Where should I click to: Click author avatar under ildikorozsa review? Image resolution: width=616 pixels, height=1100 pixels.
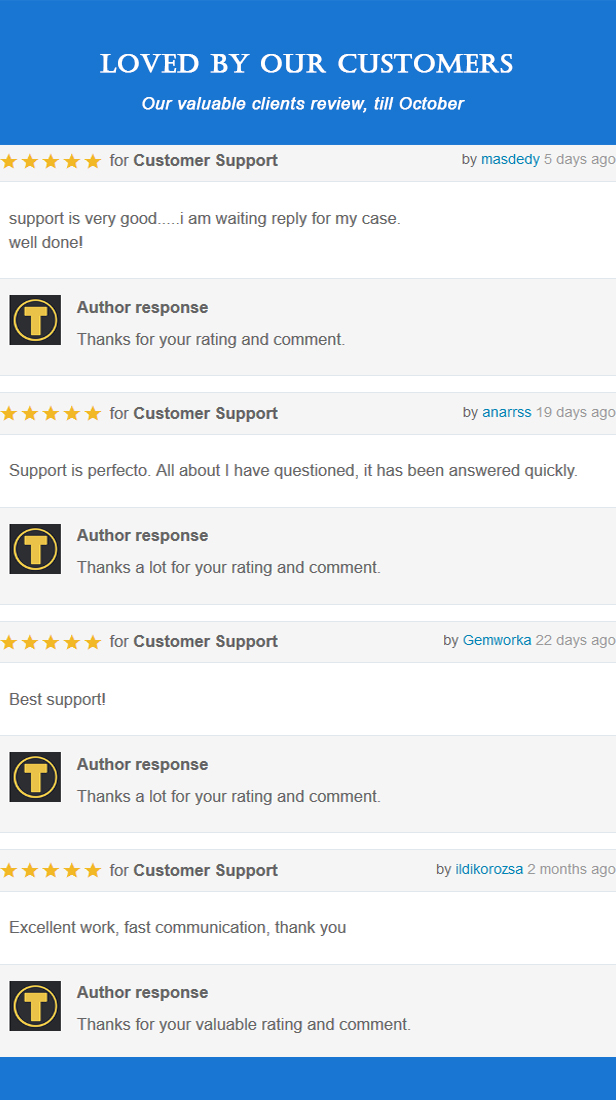35,1005
